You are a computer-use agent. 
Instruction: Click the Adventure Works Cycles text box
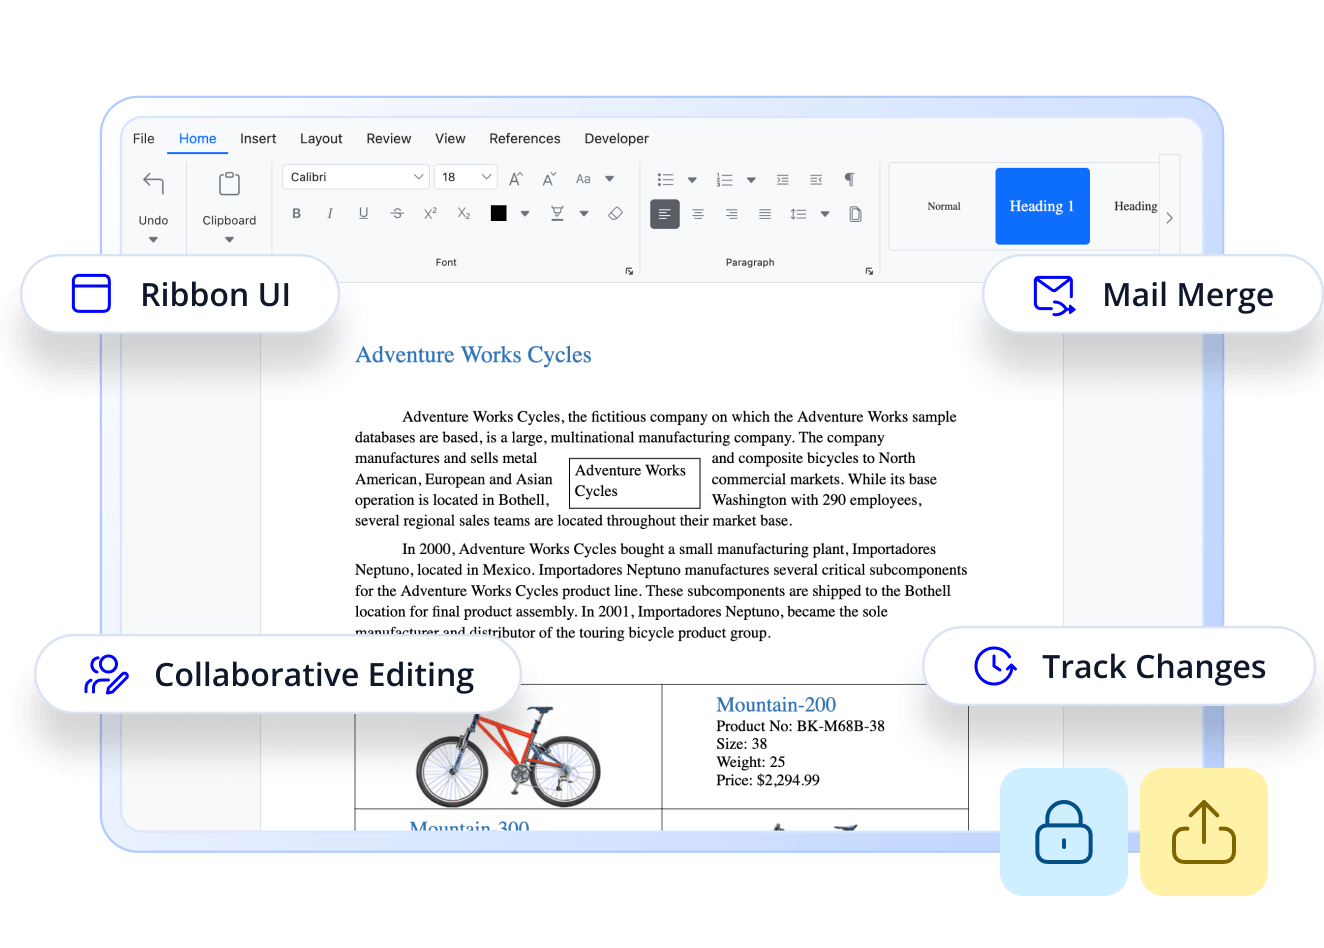click(x=634, y=481)
